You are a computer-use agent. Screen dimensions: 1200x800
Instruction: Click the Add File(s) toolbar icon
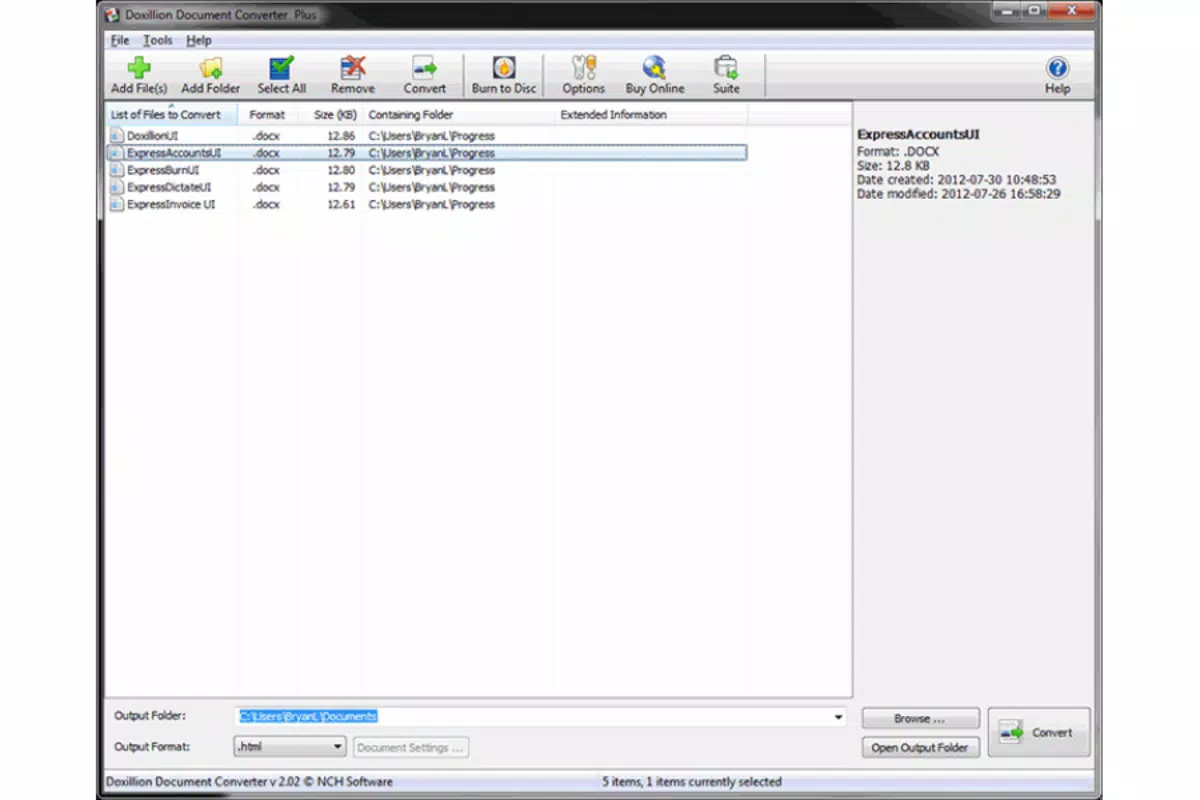pos(138,75)
